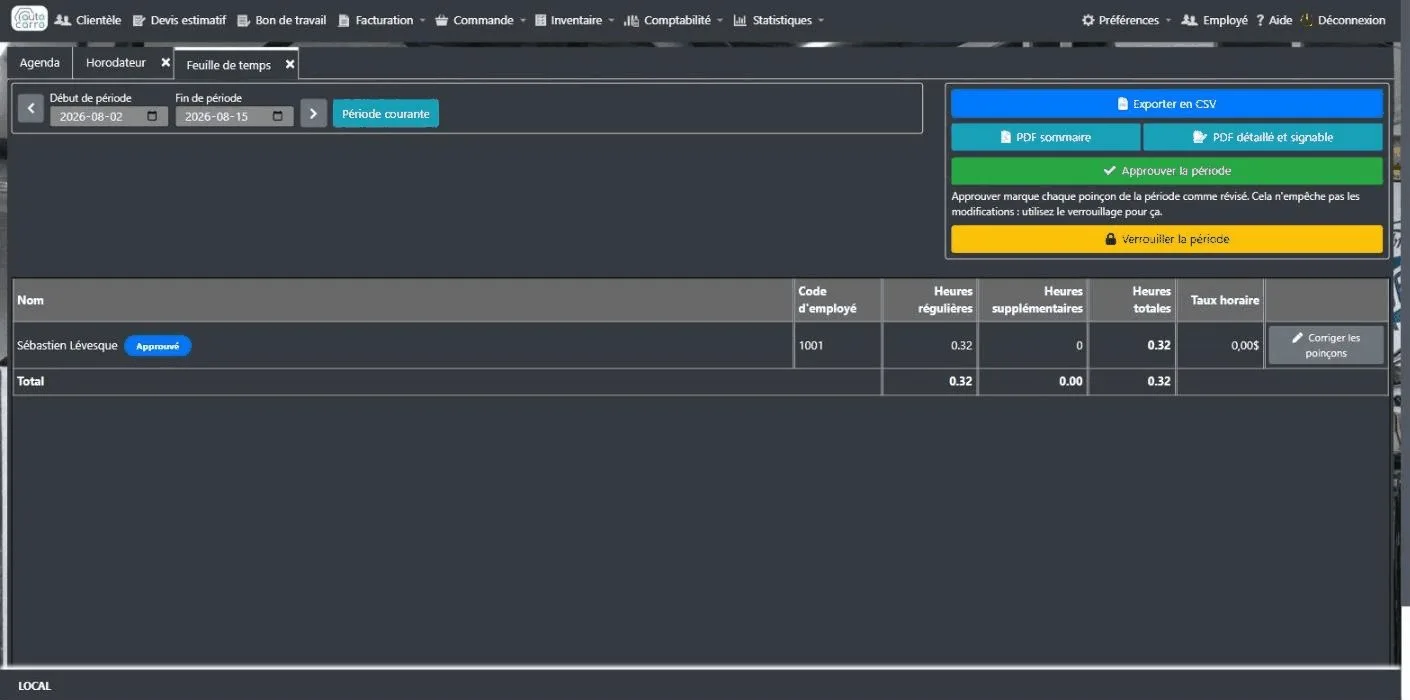
Task: Open the Clientèle menu item
Action: coord(87,20)
